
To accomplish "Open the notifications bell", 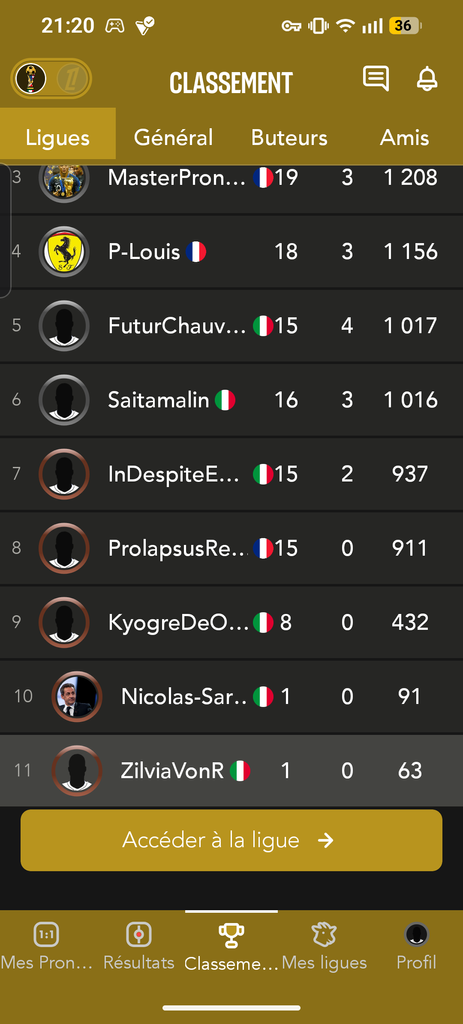I will click(427, 78).
